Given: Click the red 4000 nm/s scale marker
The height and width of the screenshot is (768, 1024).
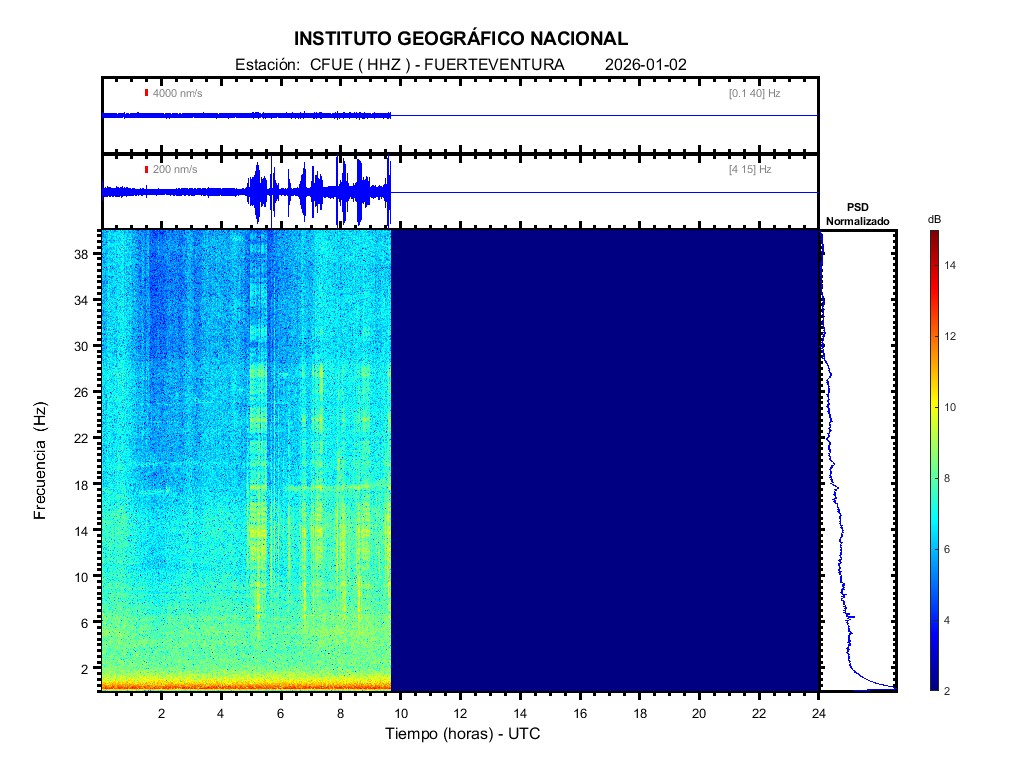Looking at the screenshot, I should pyautogui.click(x=146, y=93).
